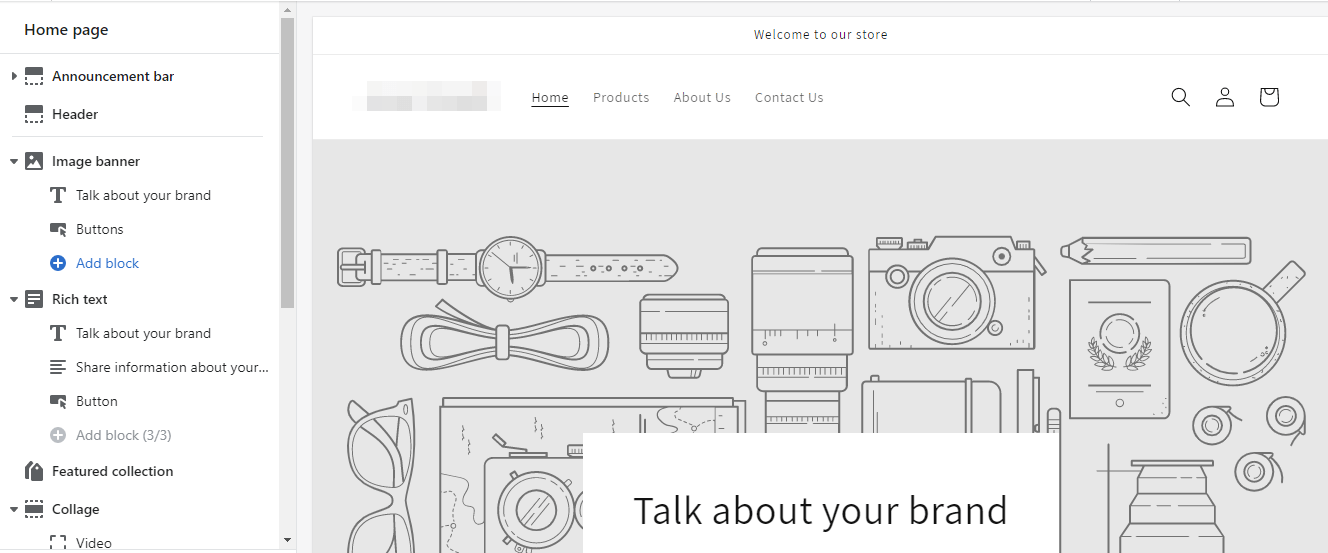The image size is (1328, 553).
Task: Click the Welcome to our store announcement
Action: 820,34
